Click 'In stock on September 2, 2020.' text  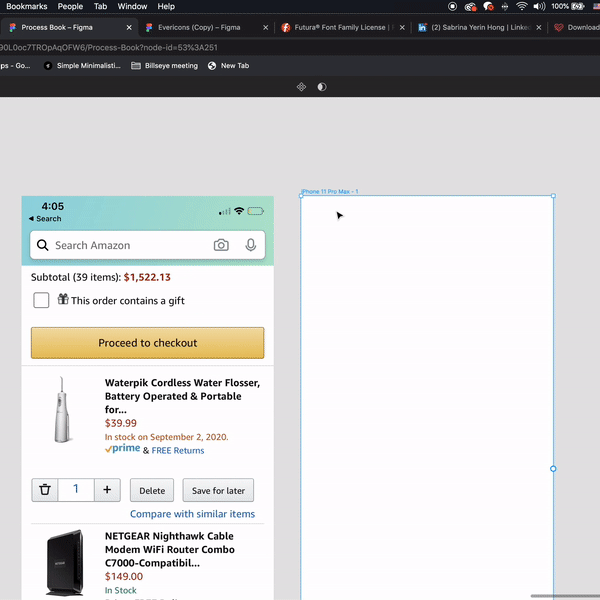pyautogui.click(x=166, y=437)
